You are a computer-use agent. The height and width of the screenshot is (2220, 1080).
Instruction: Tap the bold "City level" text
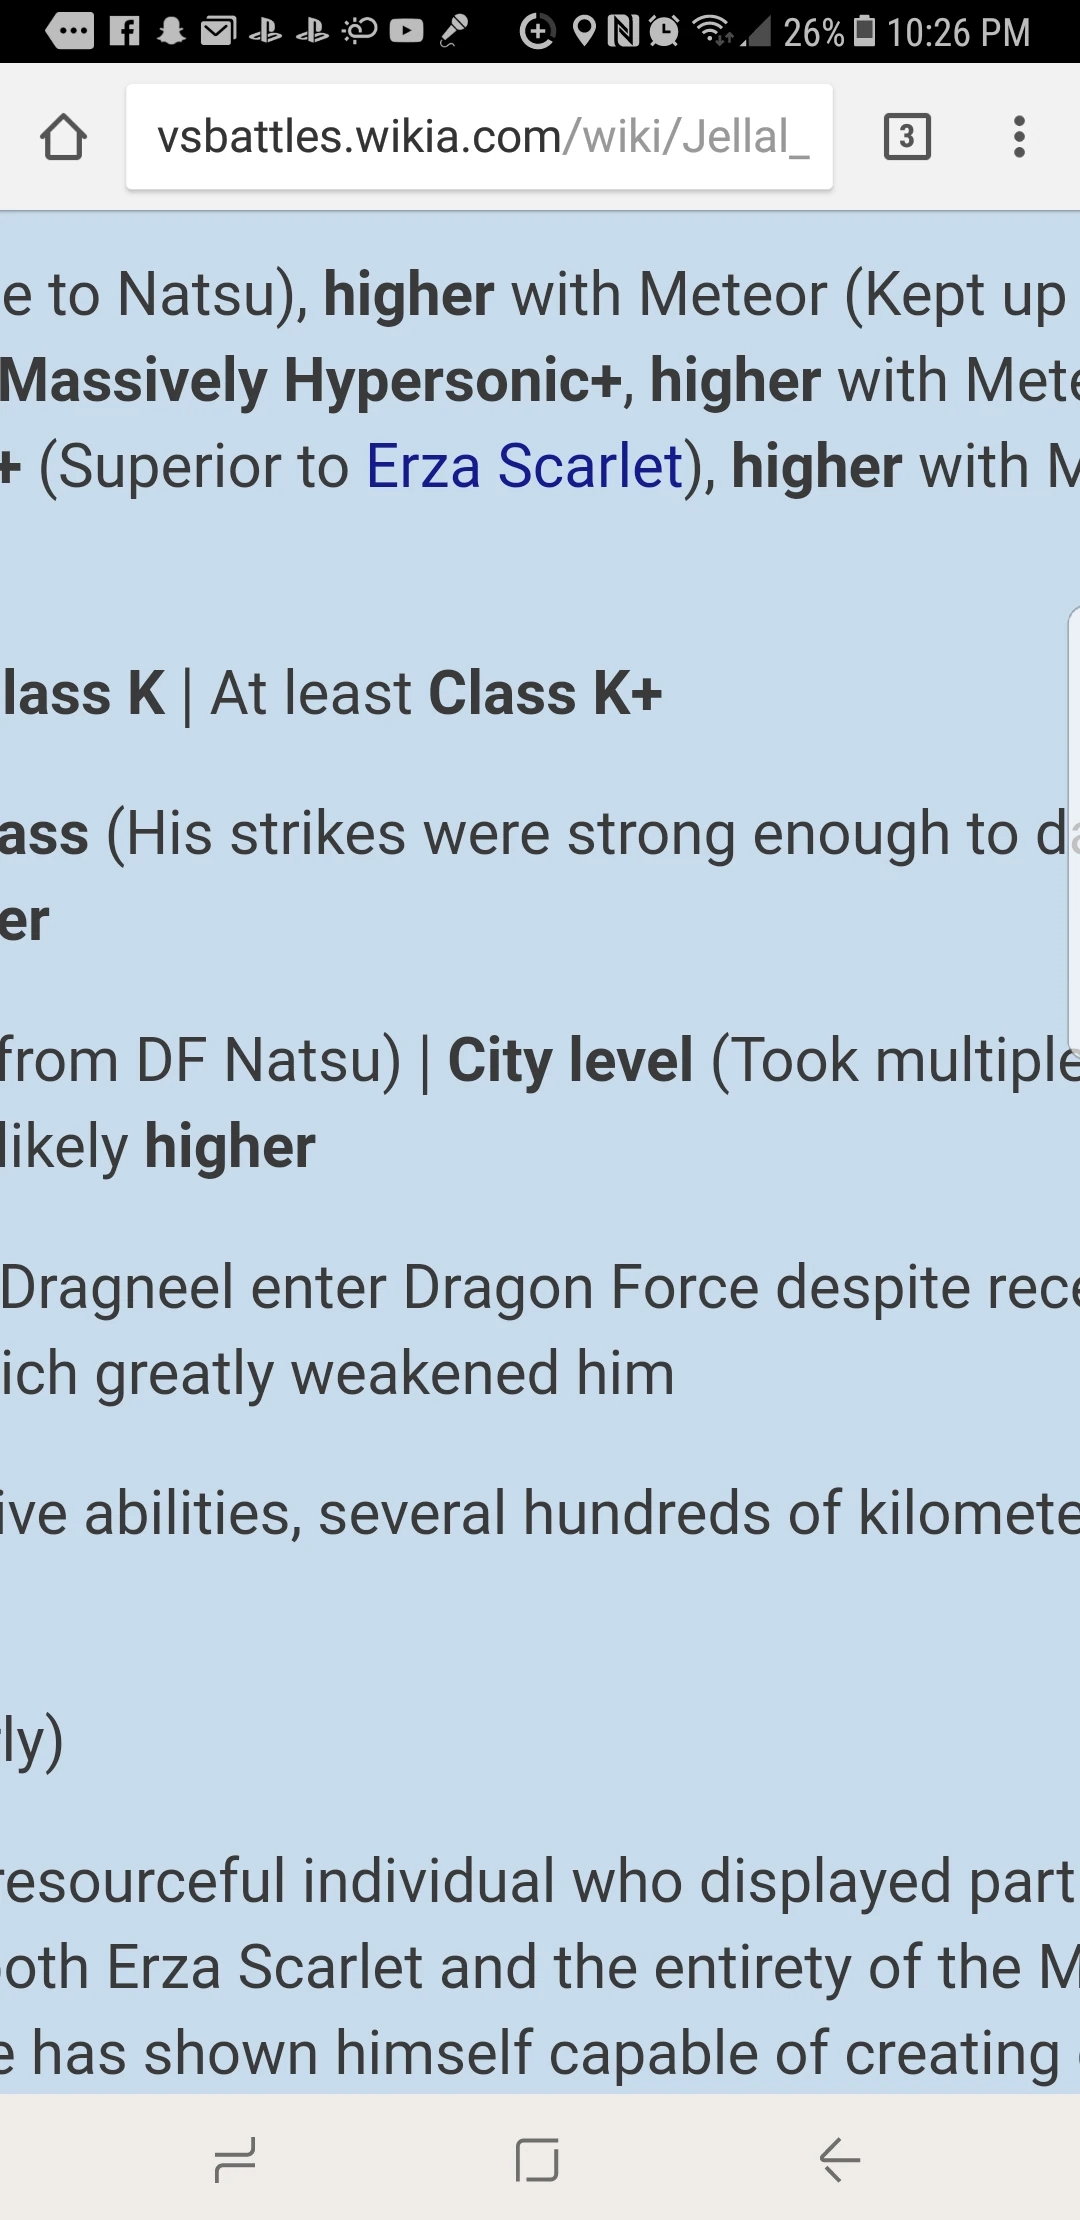(x=570, y=1061)
